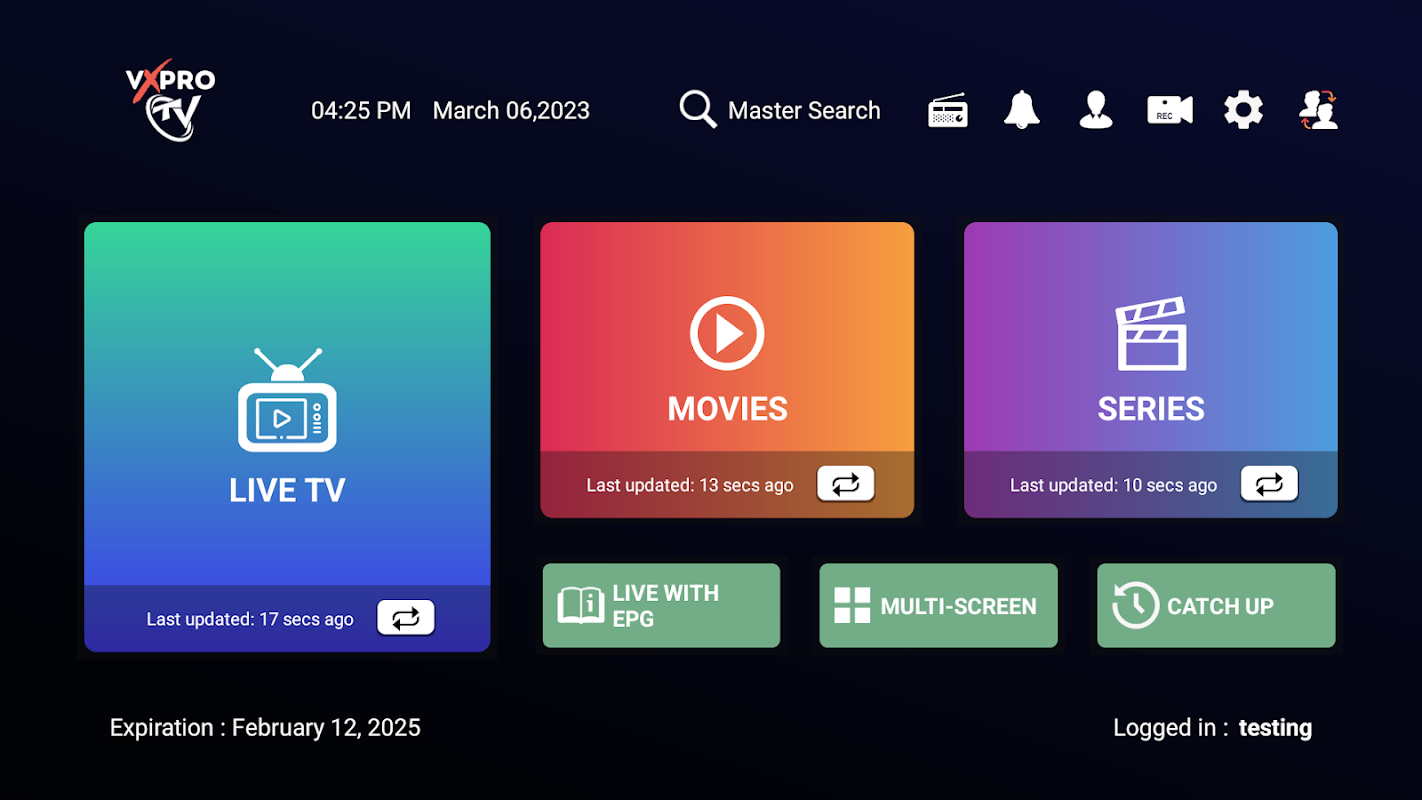Image resolution: width=1422 pixels, height=800 pixels.
Task: Click the Expiration February 12, 2025 text
Action: 265,728
